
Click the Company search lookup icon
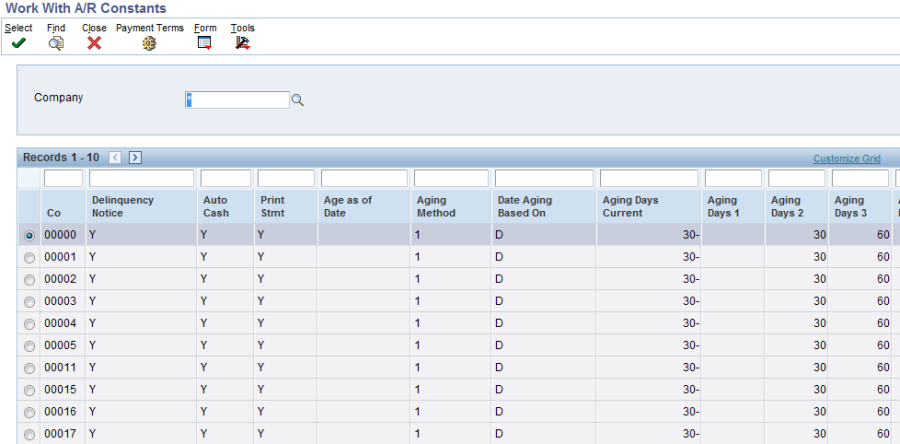[297, 100]
